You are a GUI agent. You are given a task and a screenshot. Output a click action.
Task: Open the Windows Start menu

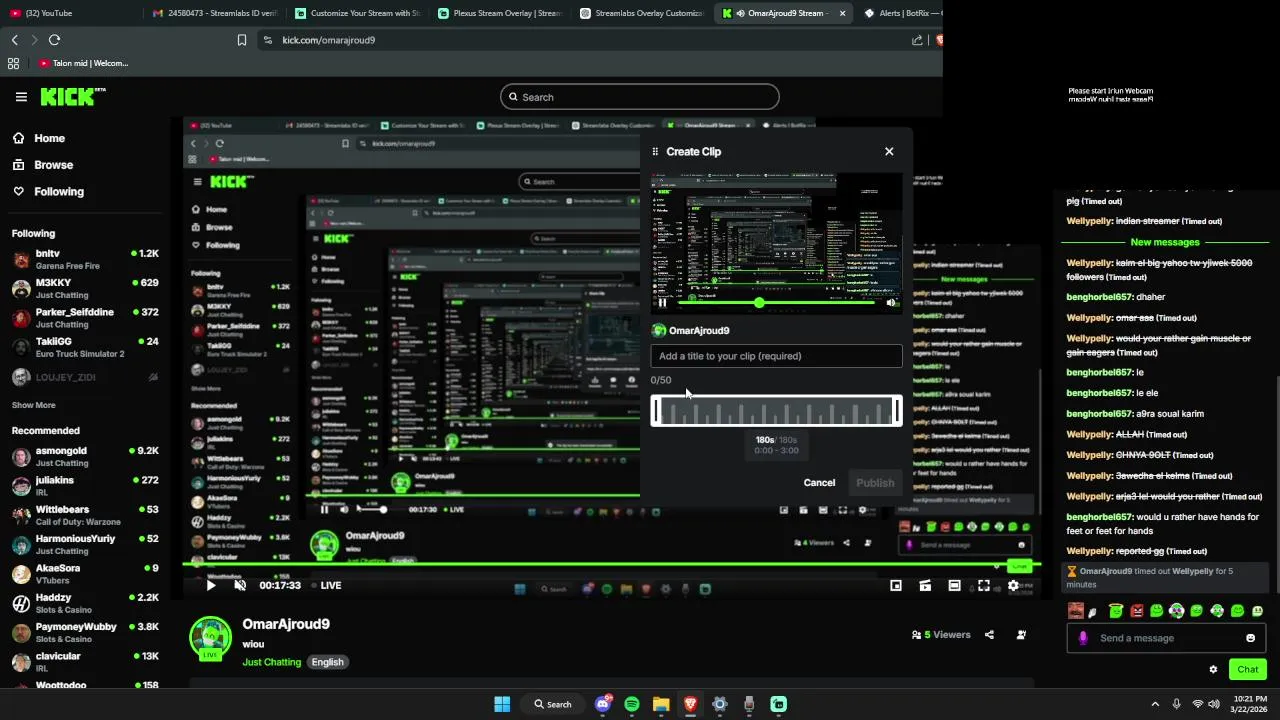click(502, 704)
